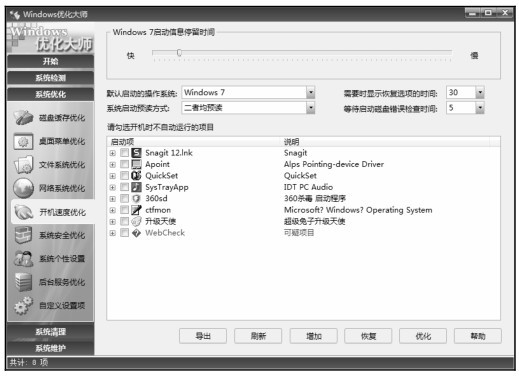Click the 说明 column header
Viewport: 519px width, 376px height.
pos(386,142)
